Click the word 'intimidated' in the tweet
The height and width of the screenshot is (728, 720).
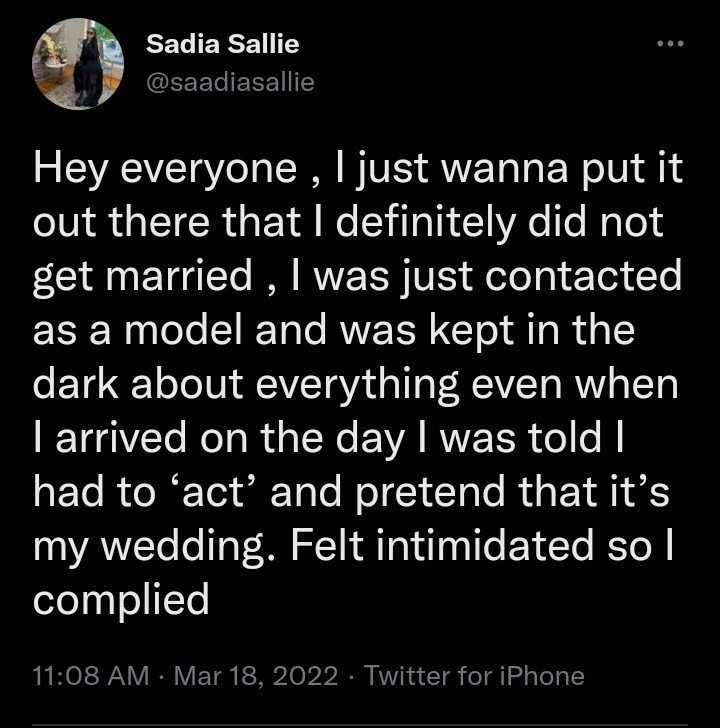point(485,546)
